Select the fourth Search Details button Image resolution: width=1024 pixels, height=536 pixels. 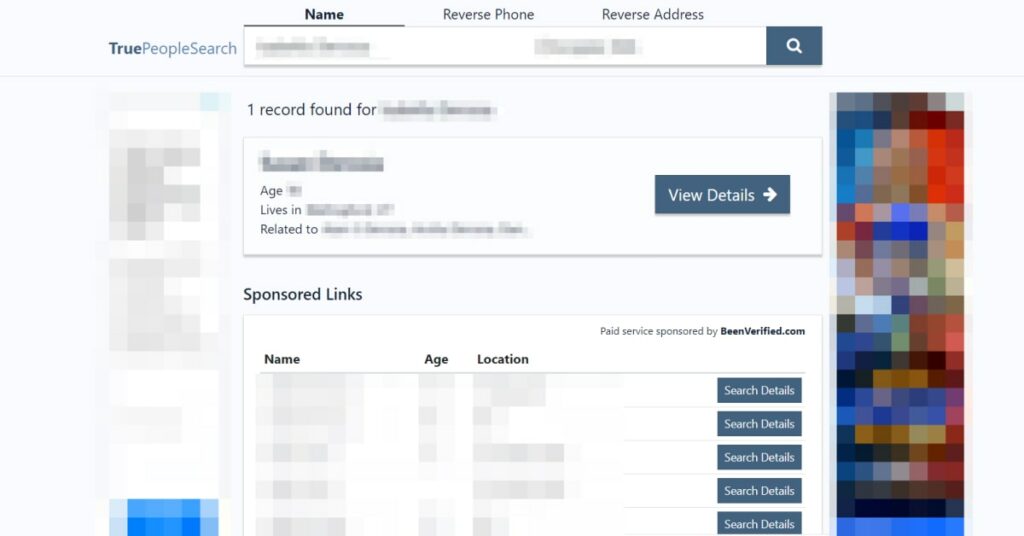(x=759, y=491)
